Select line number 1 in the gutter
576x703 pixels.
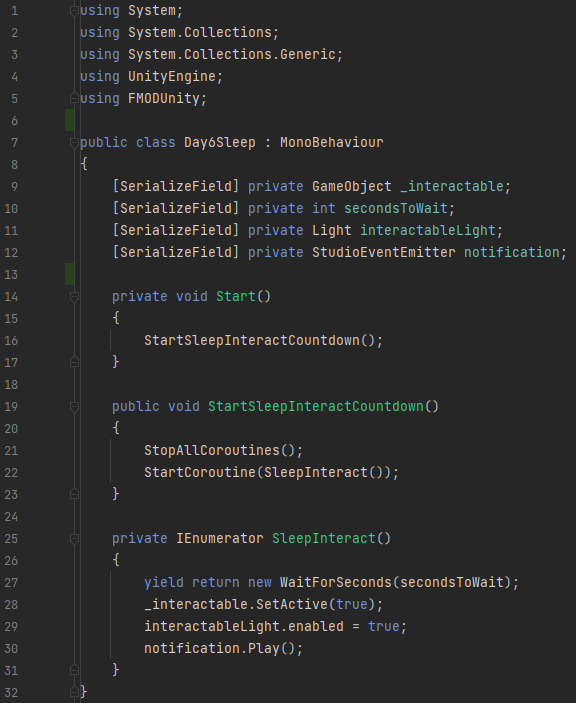click(14, 11)
